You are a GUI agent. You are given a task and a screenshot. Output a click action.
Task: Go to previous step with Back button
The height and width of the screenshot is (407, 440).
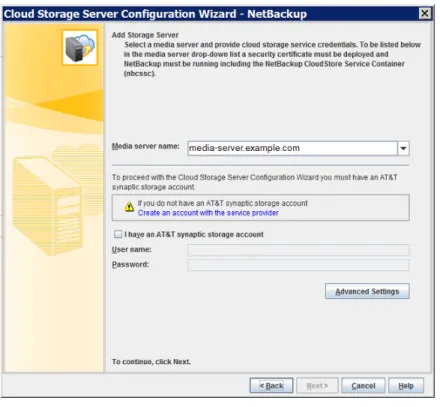pos(271,386)
